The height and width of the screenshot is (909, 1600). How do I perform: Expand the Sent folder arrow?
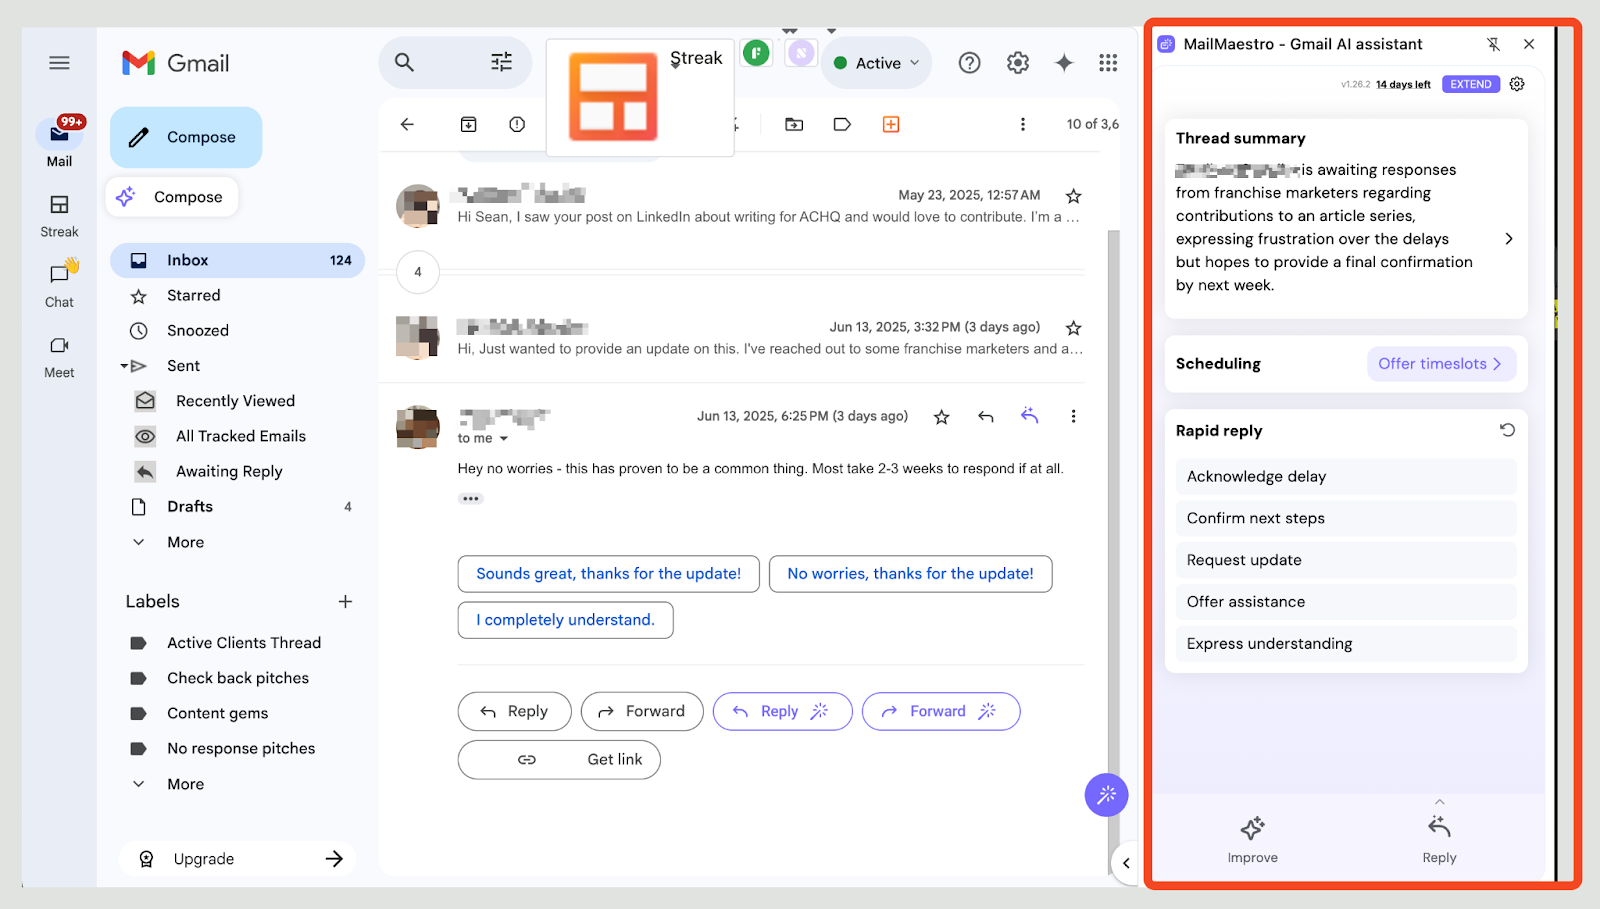(x=124, y=366)
